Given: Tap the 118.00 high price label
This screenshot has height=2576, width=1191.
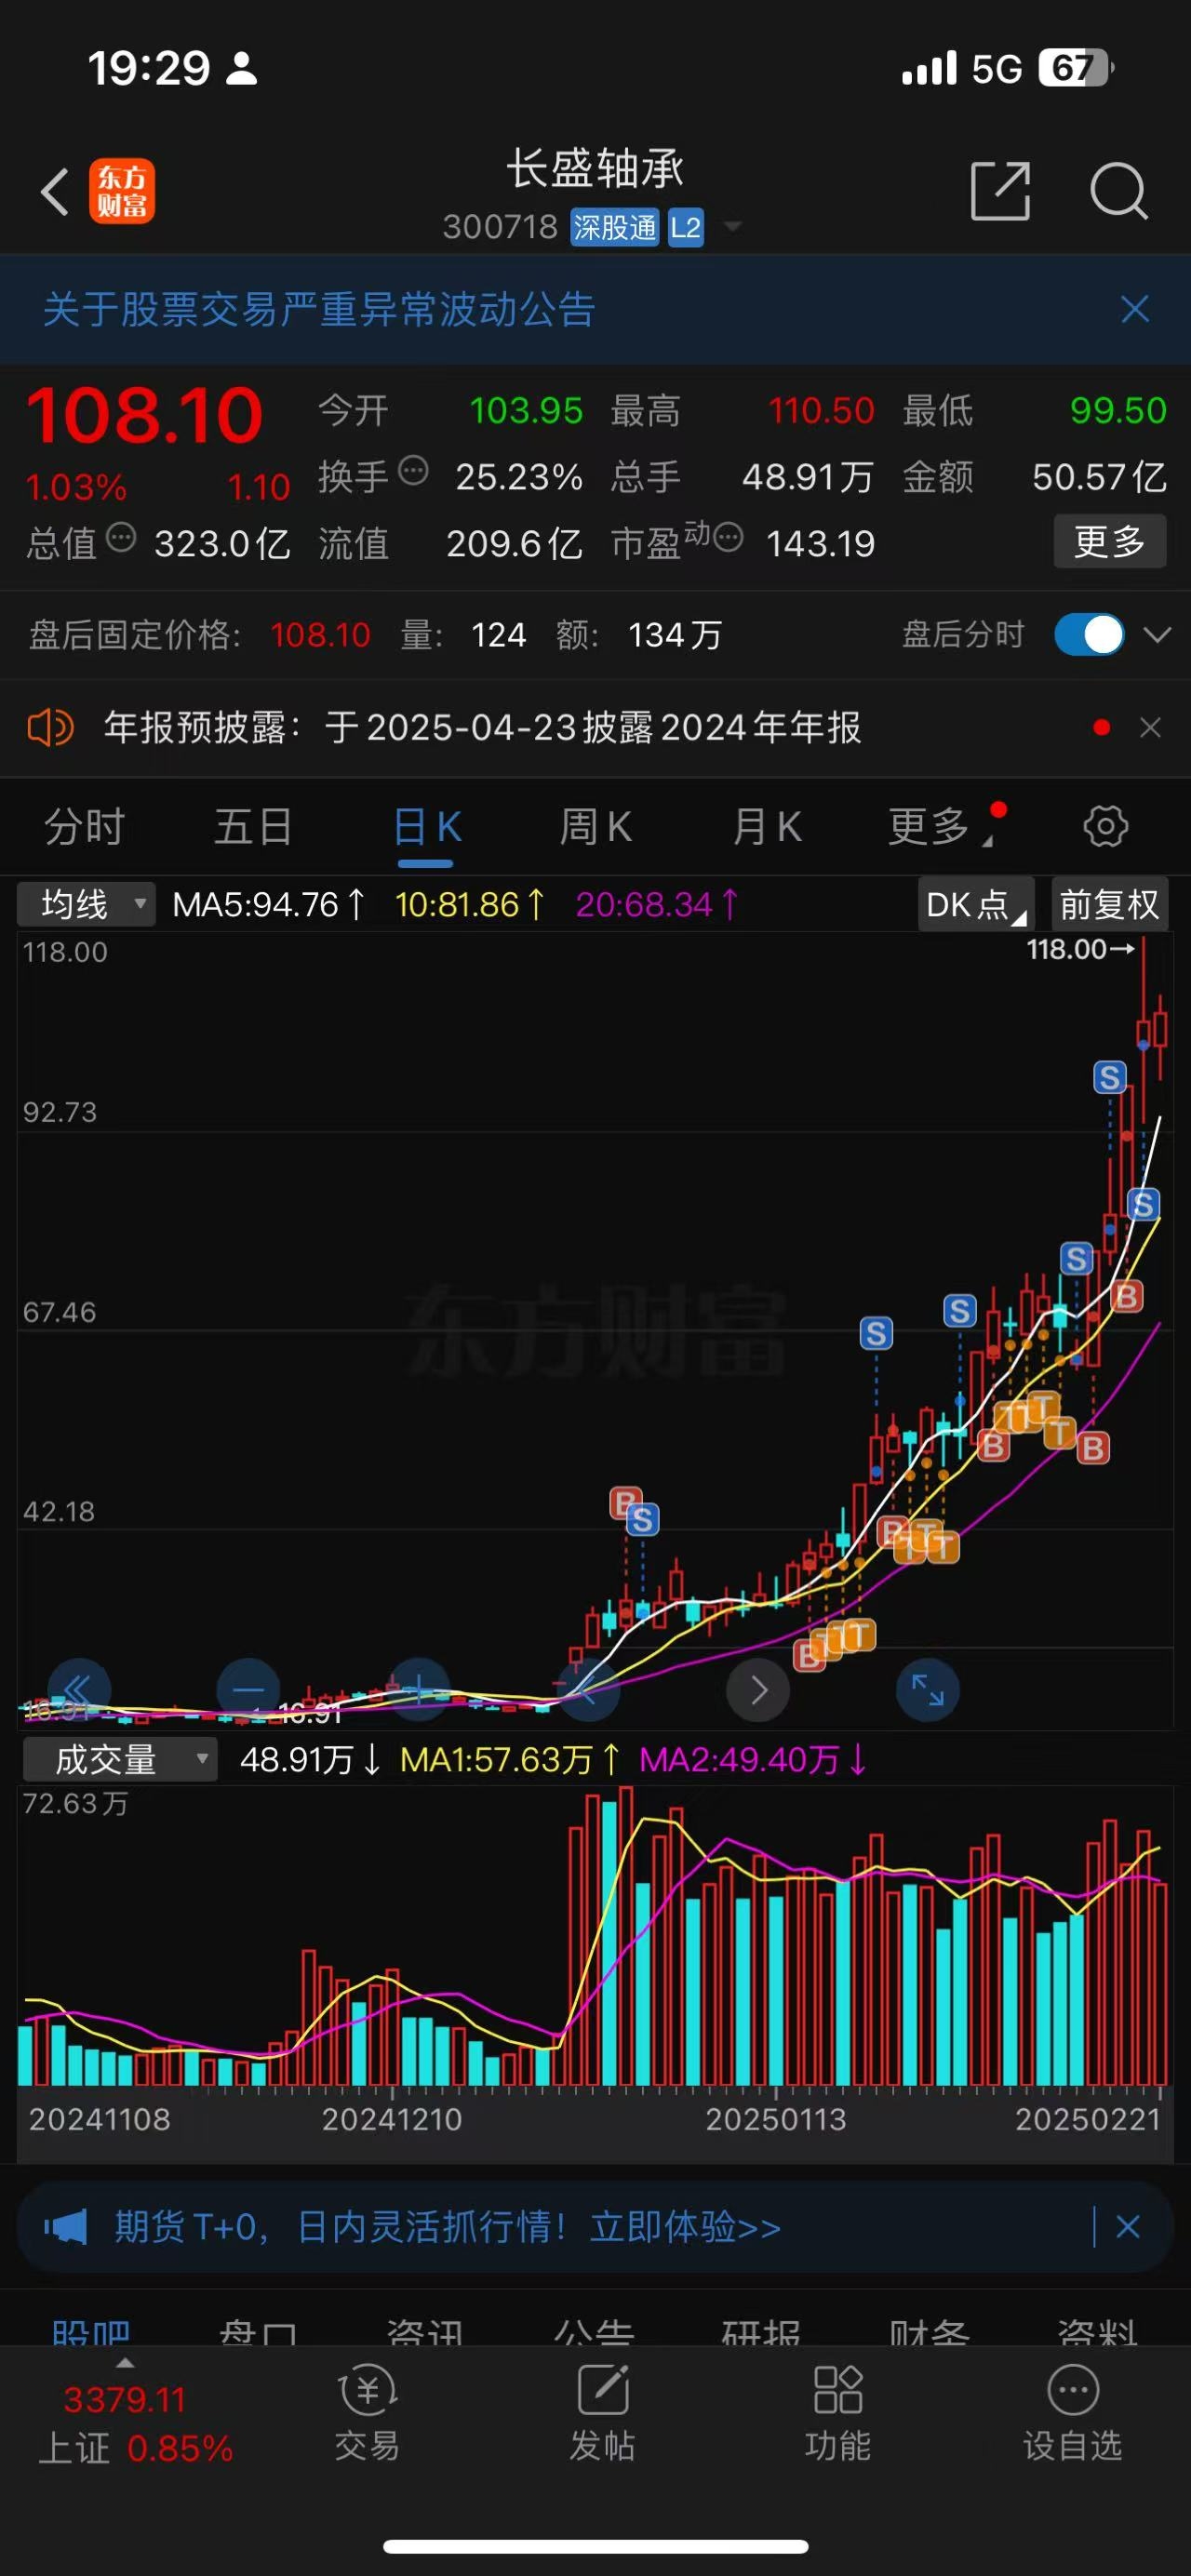Looking at the screenshot, I should click(1067, 949).
